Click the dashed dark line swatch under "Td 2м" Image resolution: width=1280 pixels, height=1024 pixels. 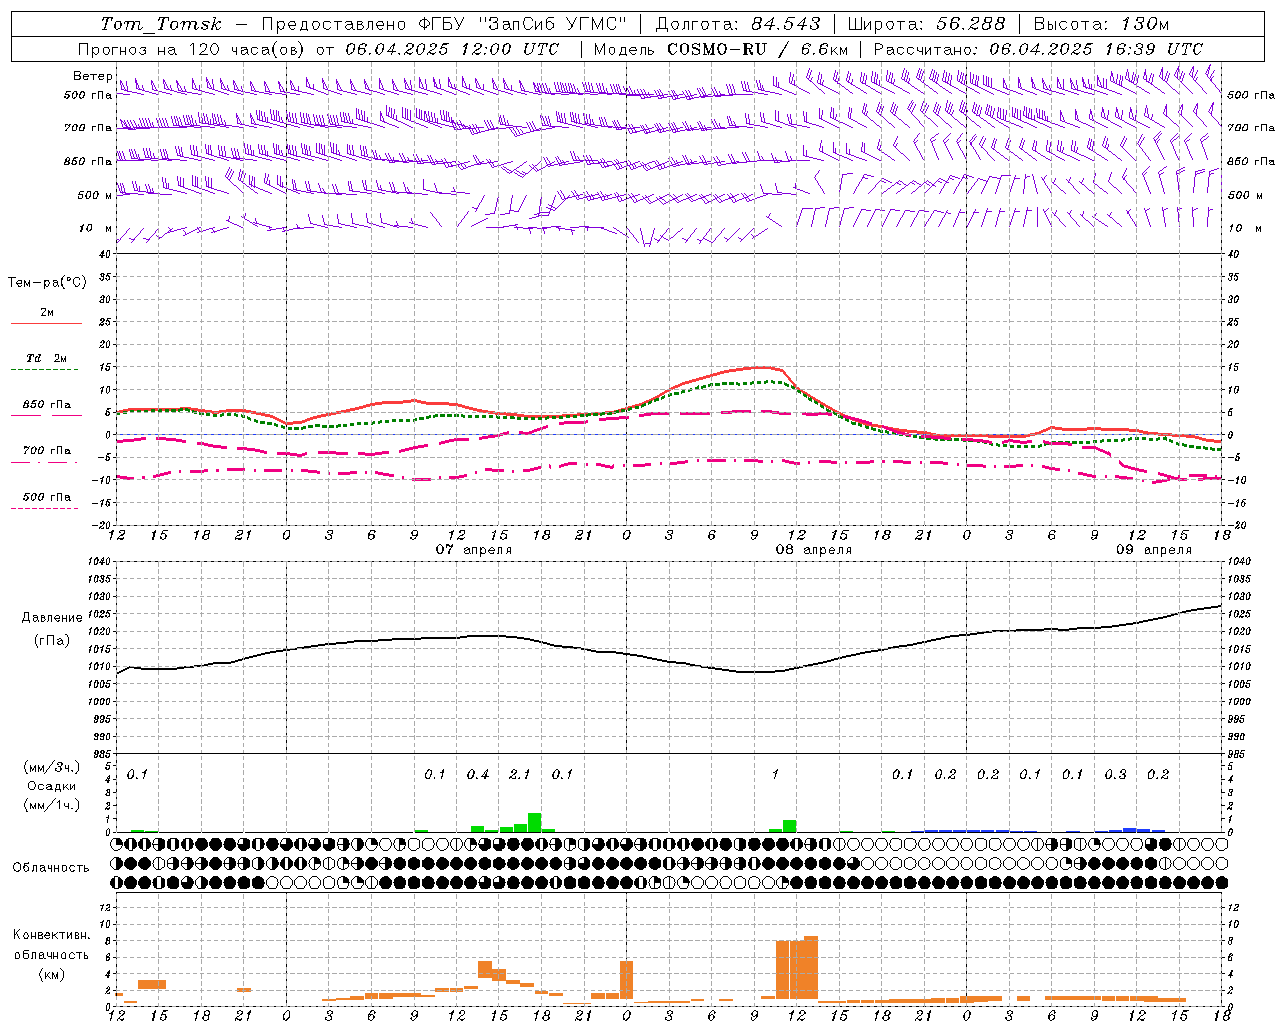pyautogui.click(x=44, y=370)
